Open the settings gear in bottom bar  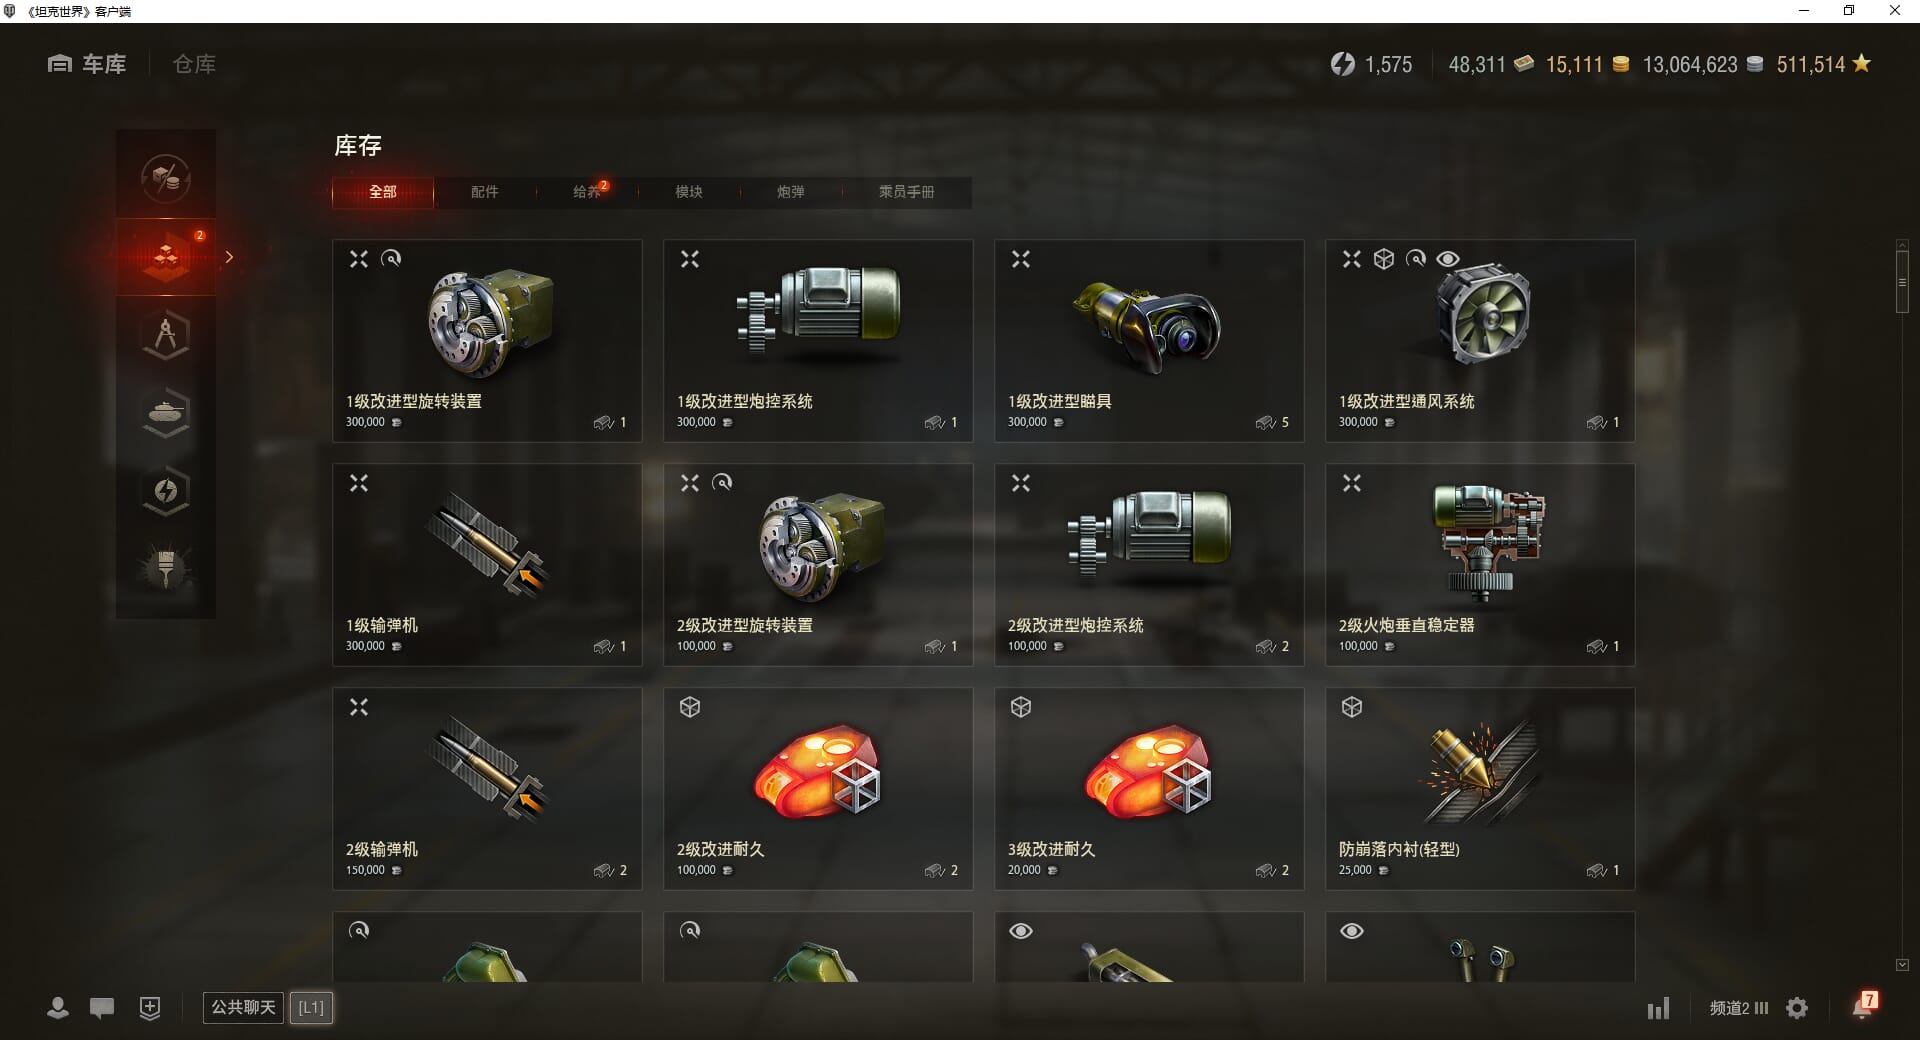click(1797, 1008)
